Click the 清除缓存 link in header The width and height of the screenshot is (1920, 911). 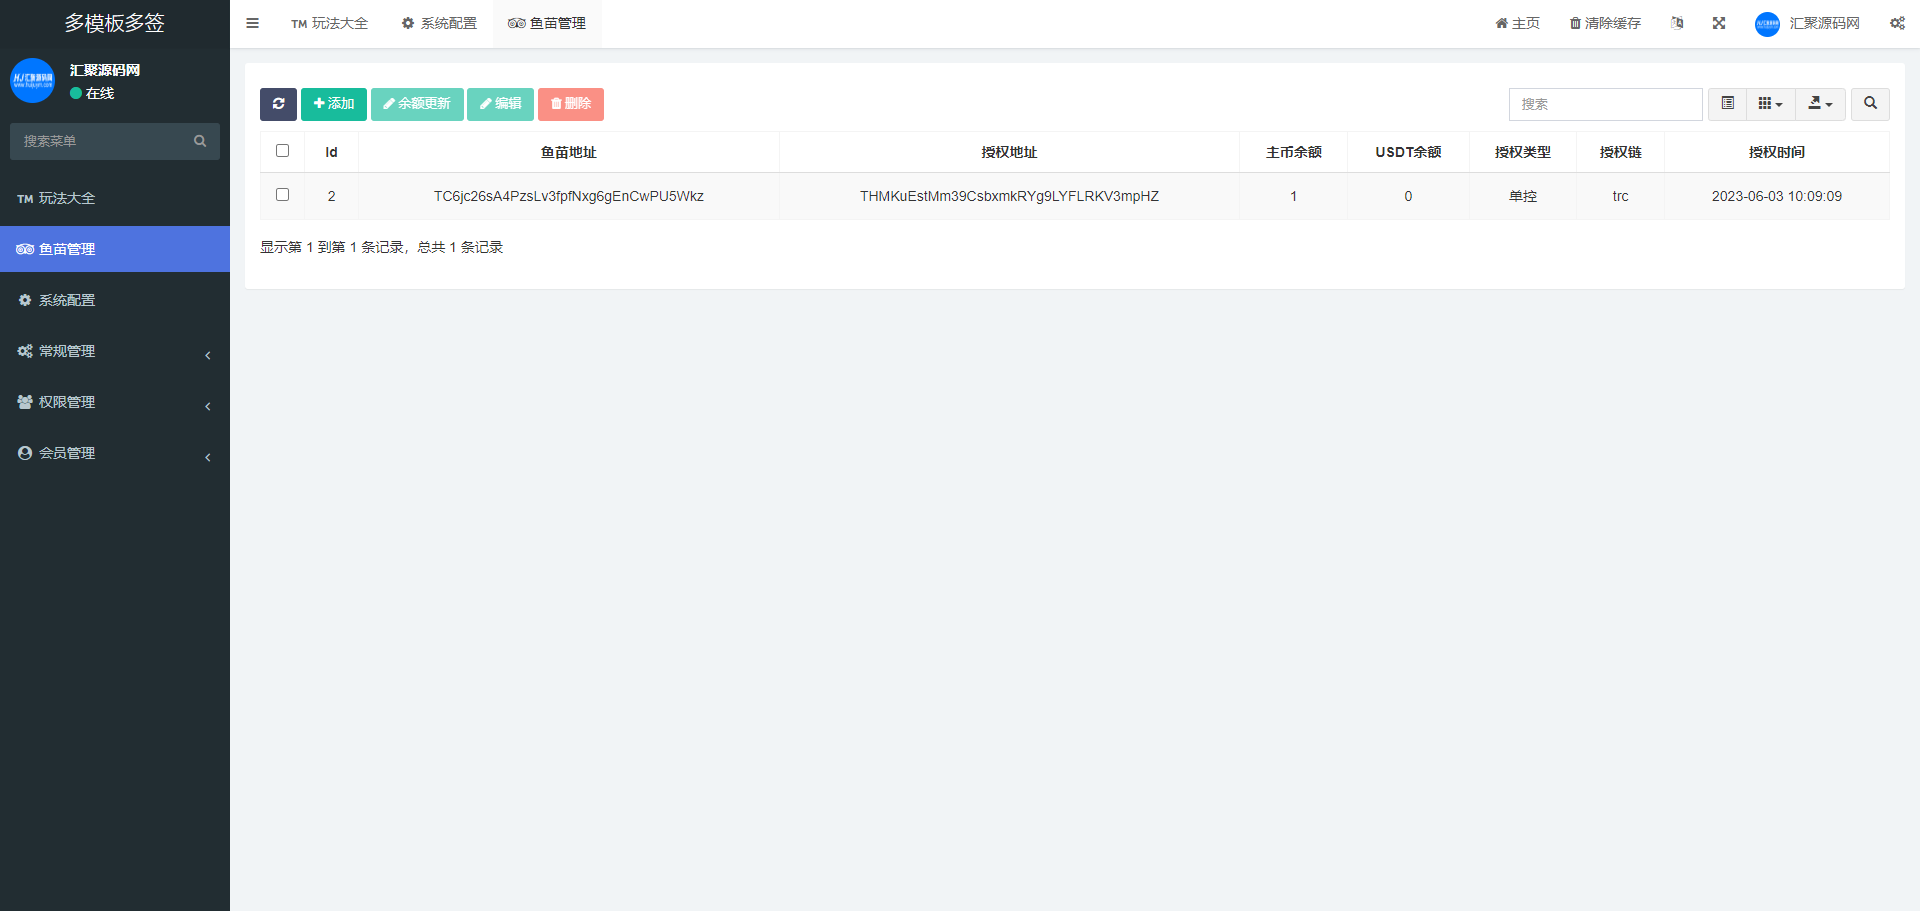[1605, 23]
